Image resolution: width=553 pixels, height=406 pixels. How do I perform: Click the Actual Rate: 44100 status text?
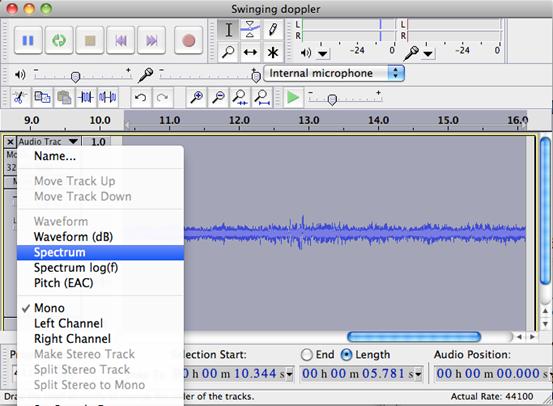[492, 396]
